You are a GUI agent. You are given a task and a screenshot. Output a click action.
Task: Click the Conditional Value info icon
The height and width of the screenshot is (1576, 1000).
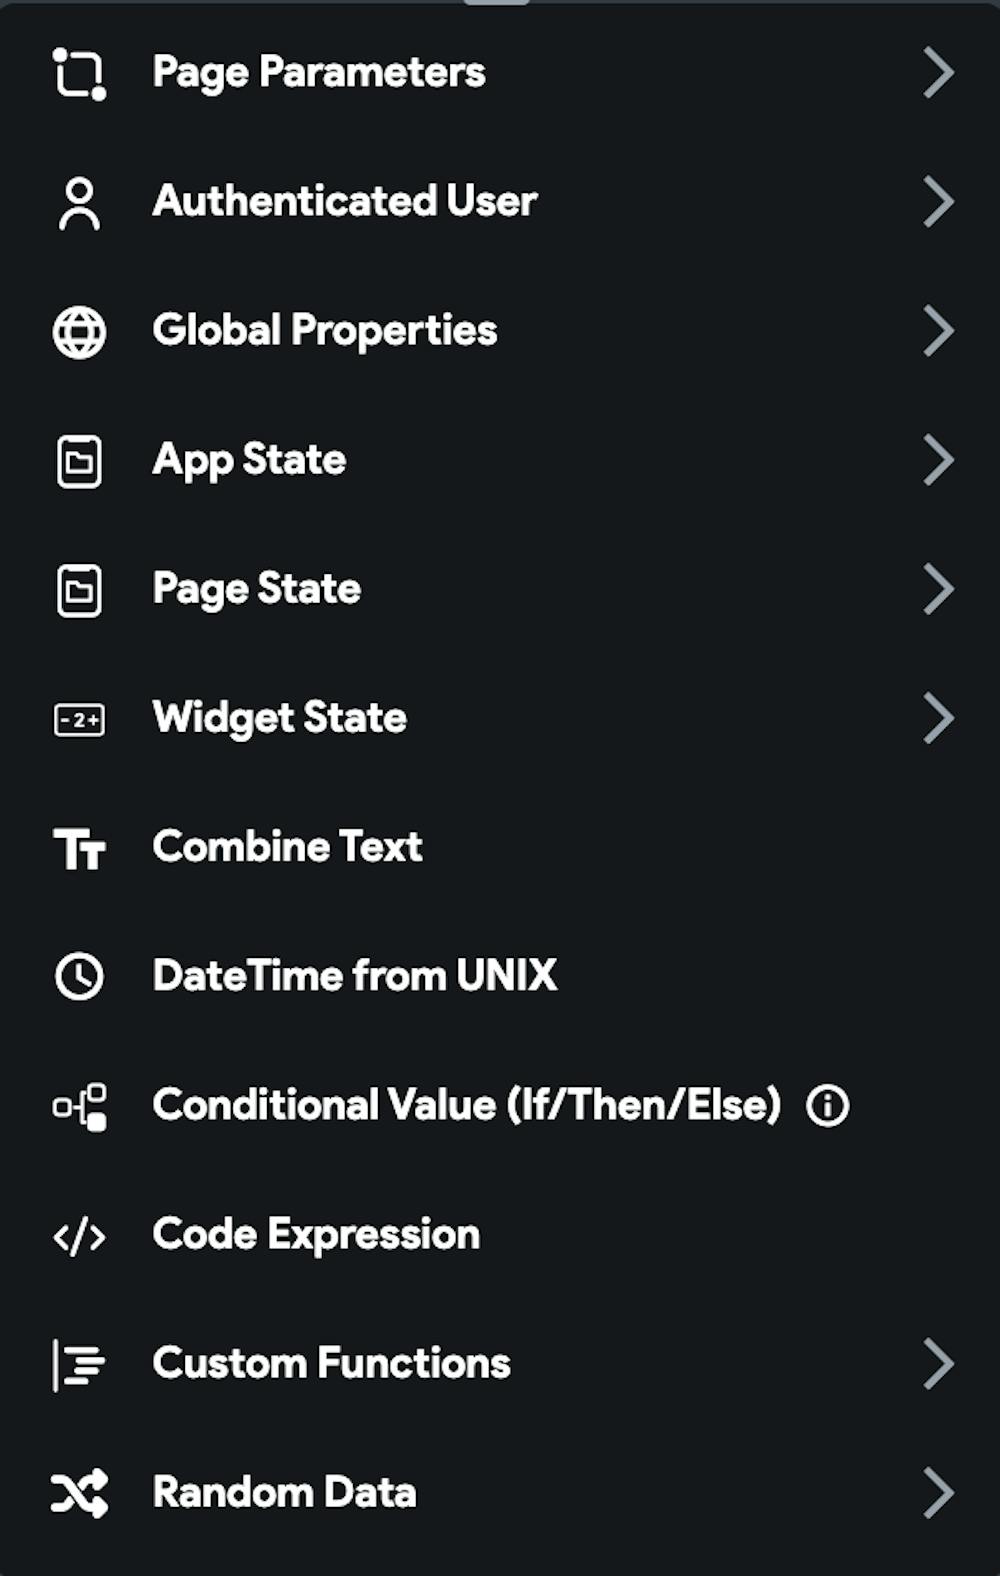pos(828,1106)
